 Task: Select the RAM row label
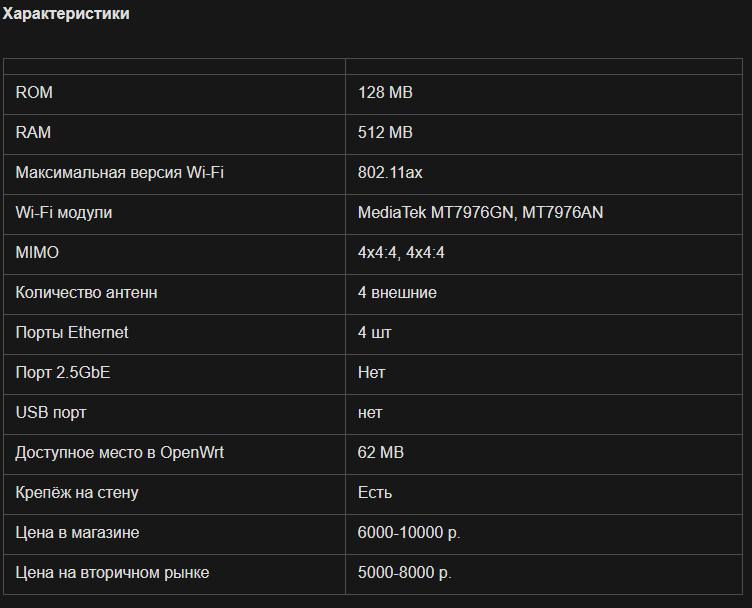pos(33,132)
